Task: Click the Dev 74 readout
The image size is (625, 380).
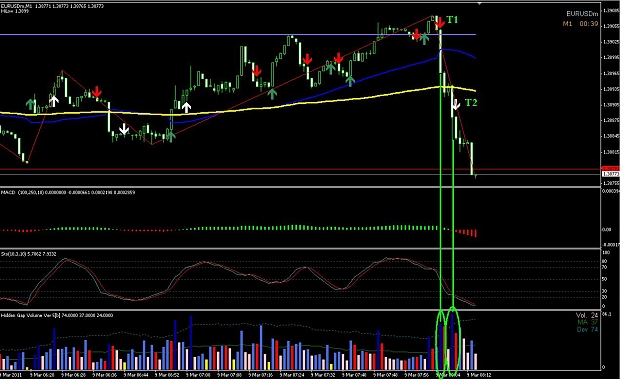Action: point(587,329)
